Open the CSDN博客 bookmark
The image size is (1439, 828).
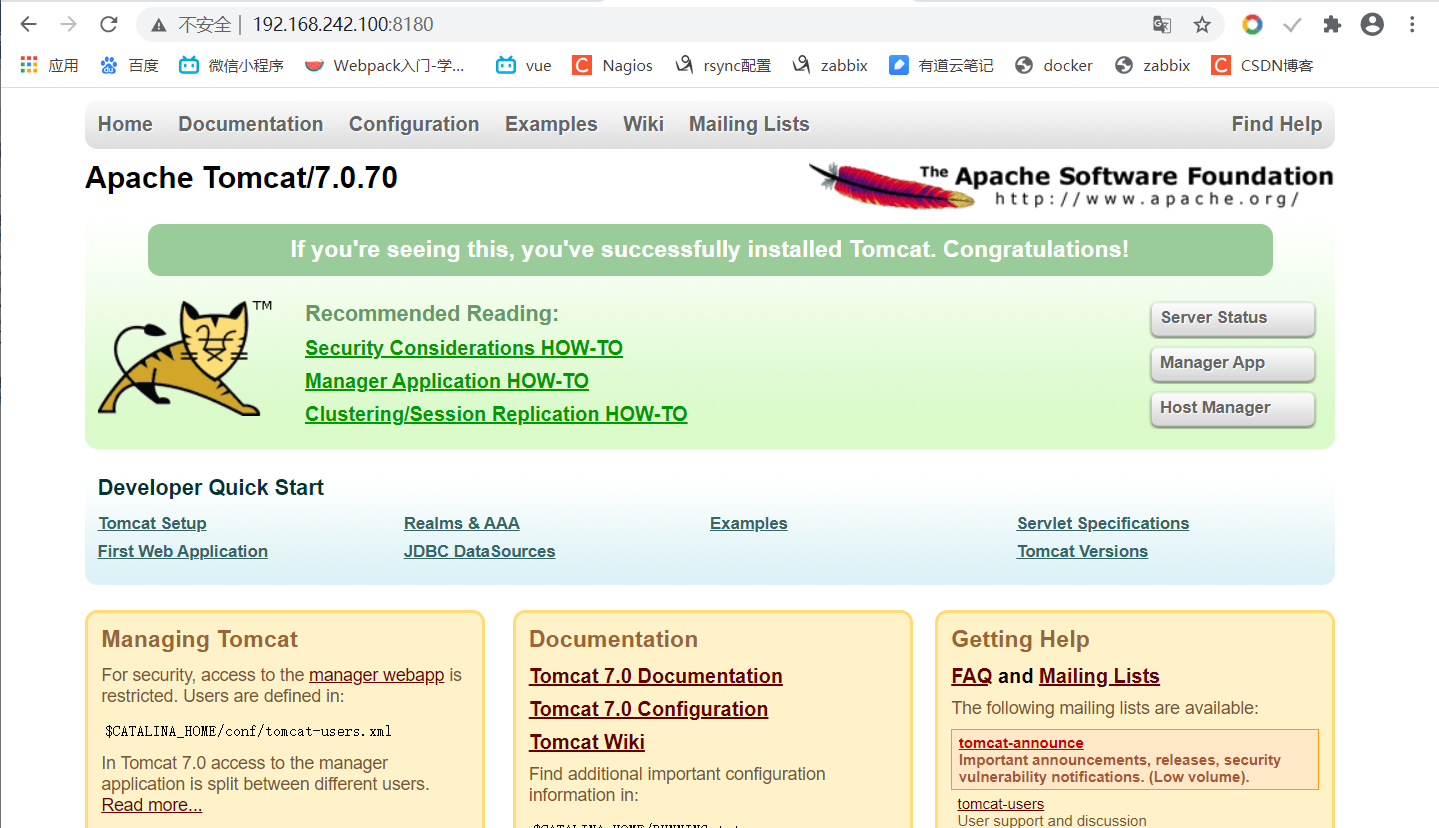[1262, 65]
